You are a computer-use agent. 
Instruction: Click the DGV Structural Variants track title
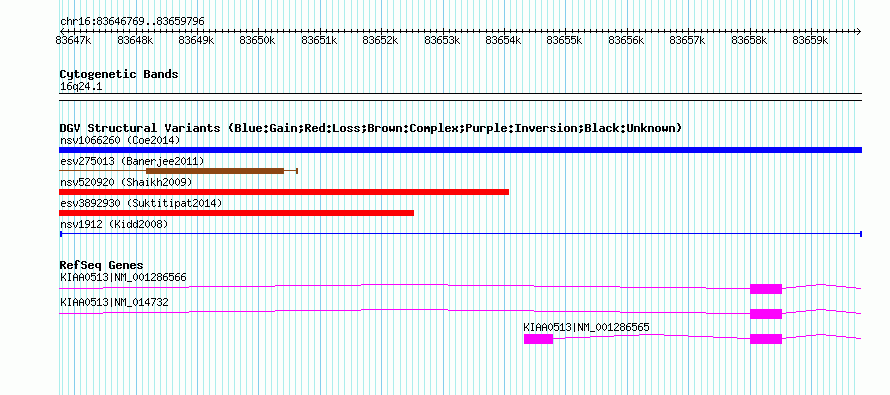370,128
